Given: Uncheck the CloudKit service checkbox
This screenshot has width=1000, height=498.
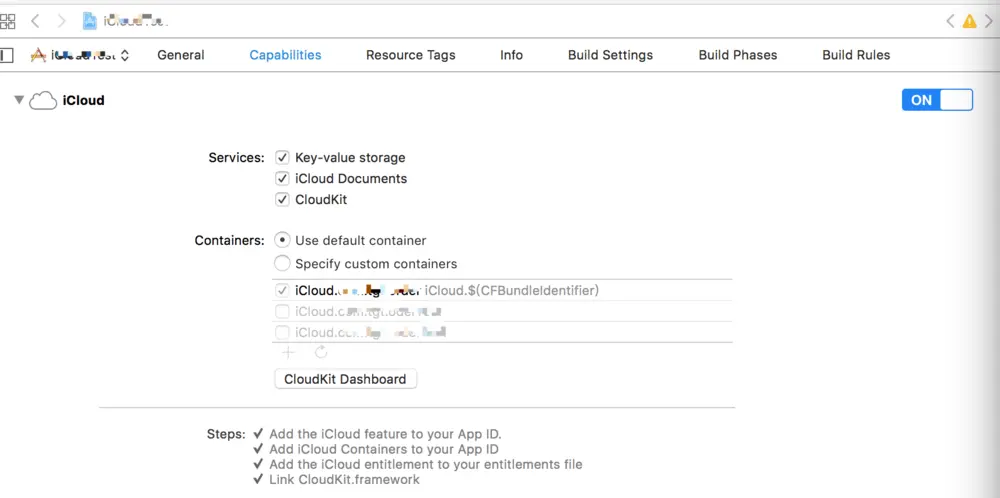Looking at the screenshot, I should [282, 200].
